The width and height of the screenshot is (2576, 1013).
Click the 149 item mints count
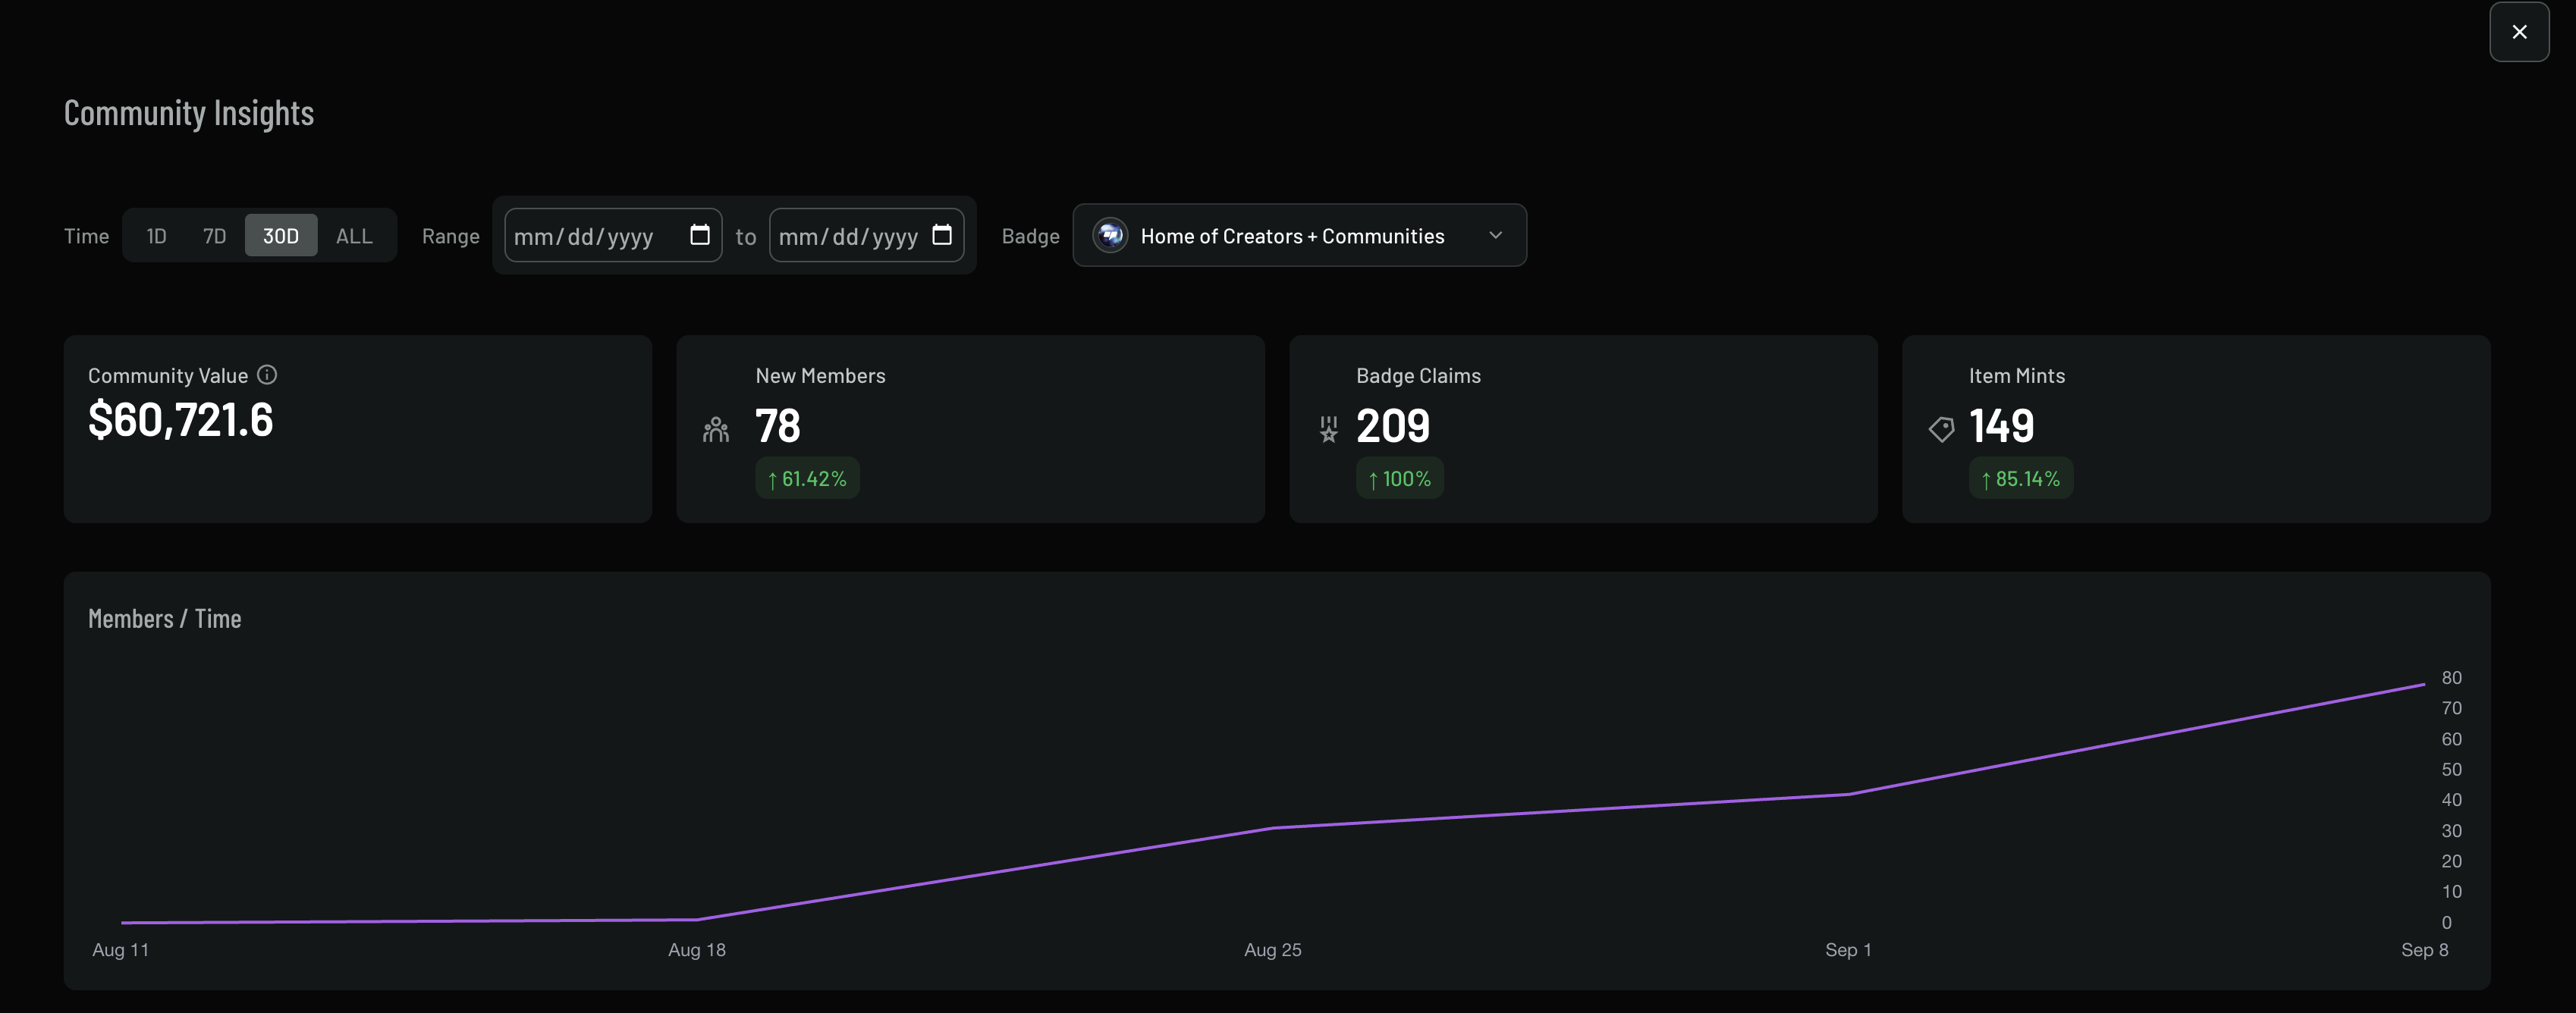[2001, 426]
